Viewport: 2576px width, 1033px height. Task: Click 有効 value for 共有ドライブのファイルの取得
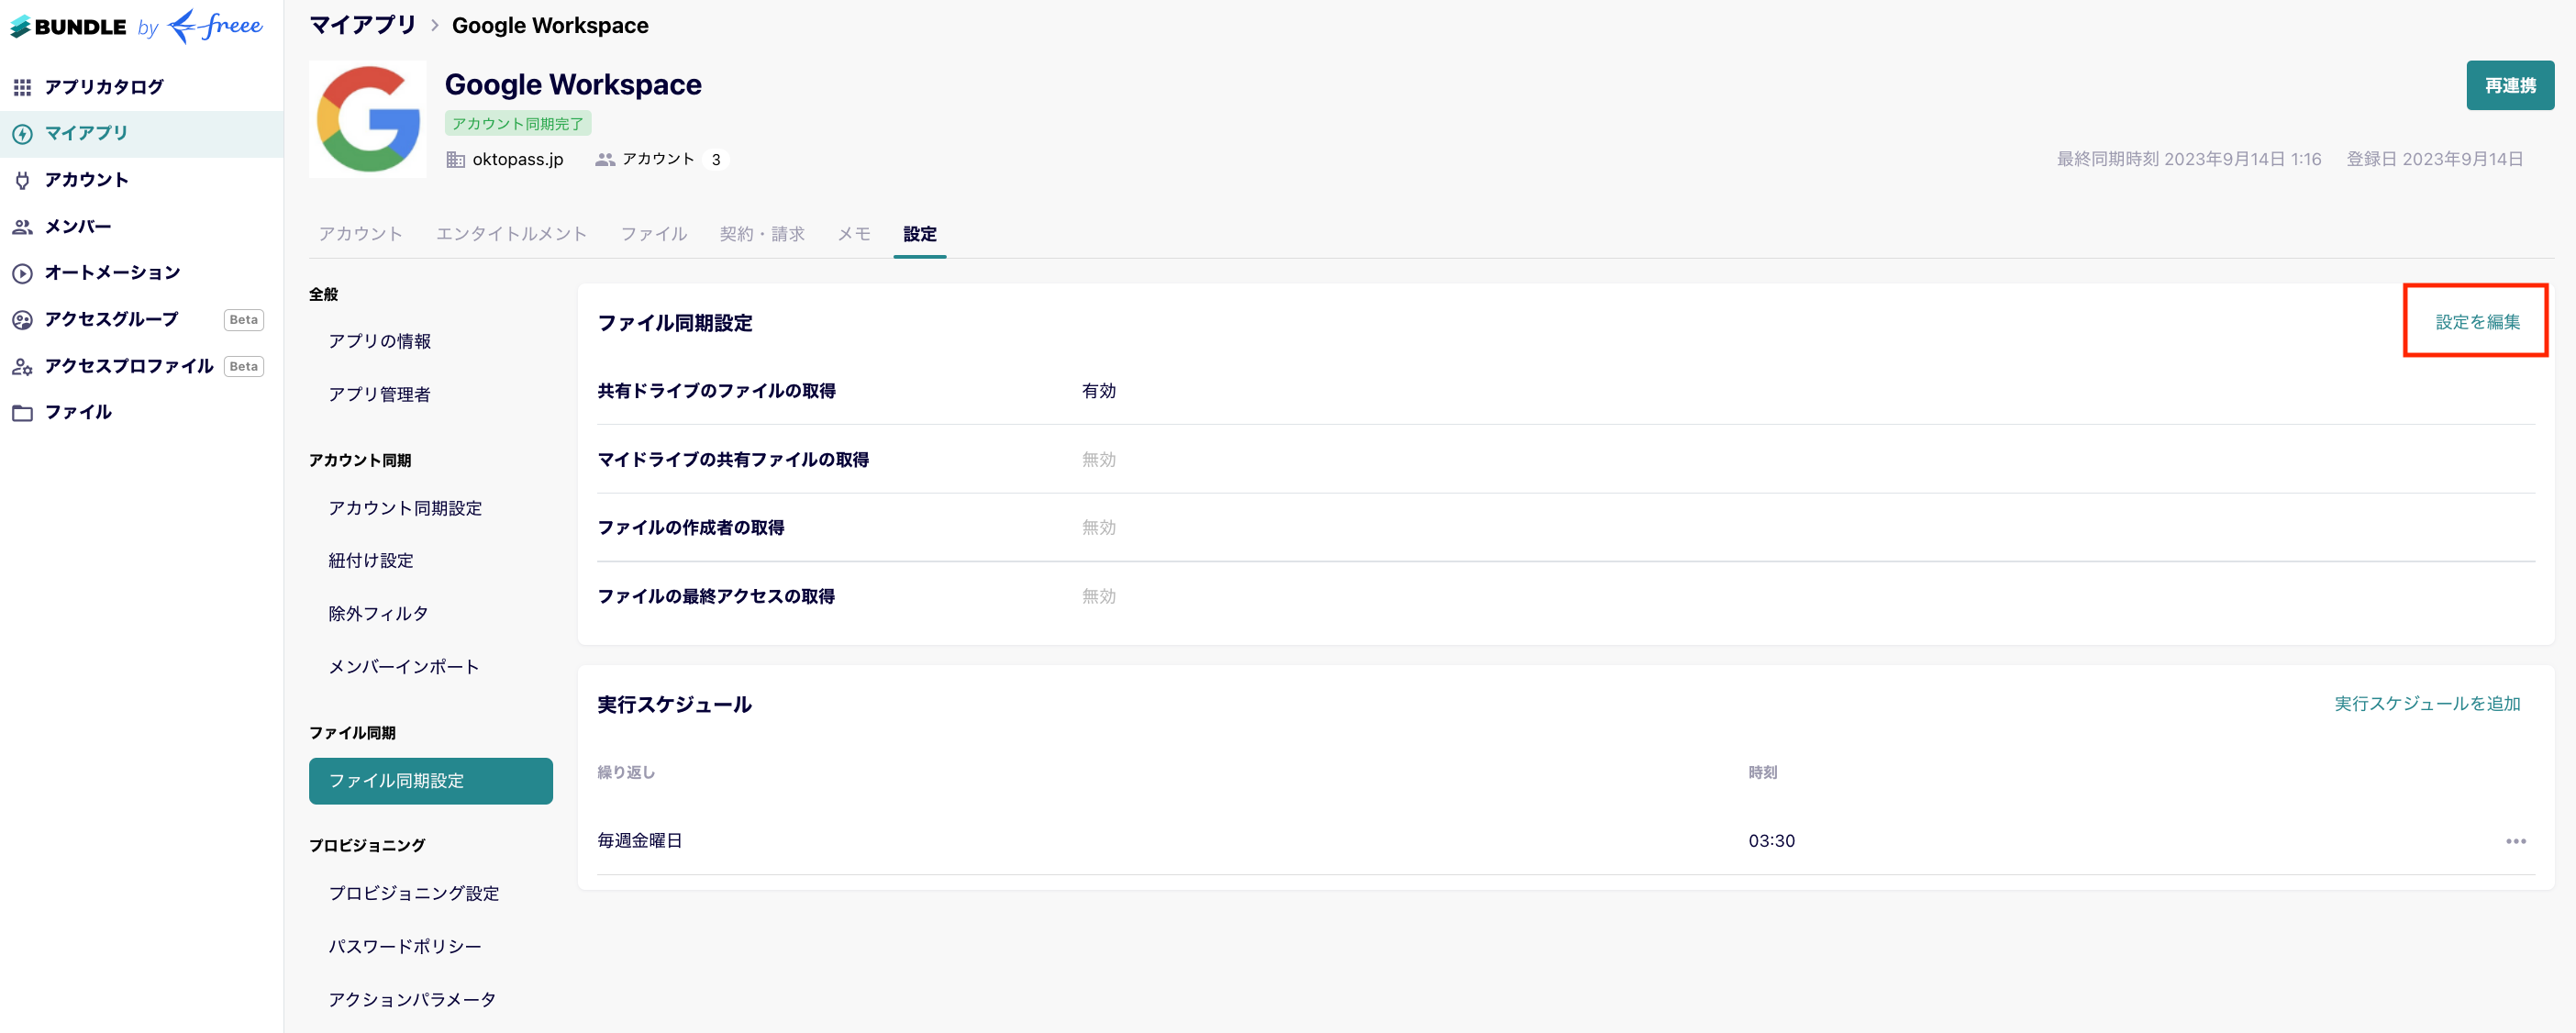tap(1099, 391)
